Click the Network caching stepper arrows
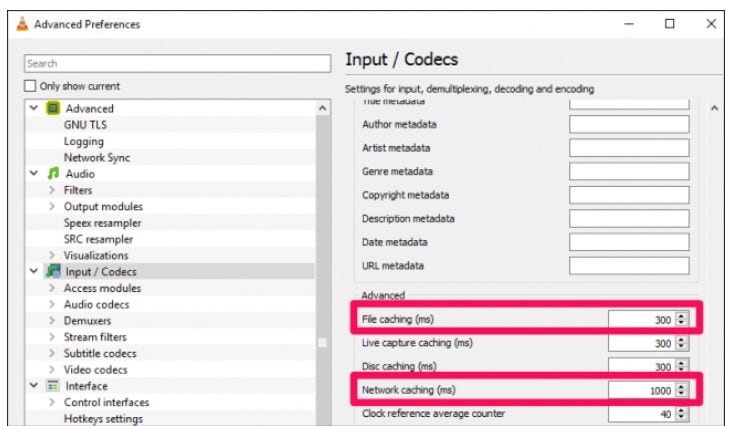The height and width of the screenshot is (426, 738). point(682,390)
